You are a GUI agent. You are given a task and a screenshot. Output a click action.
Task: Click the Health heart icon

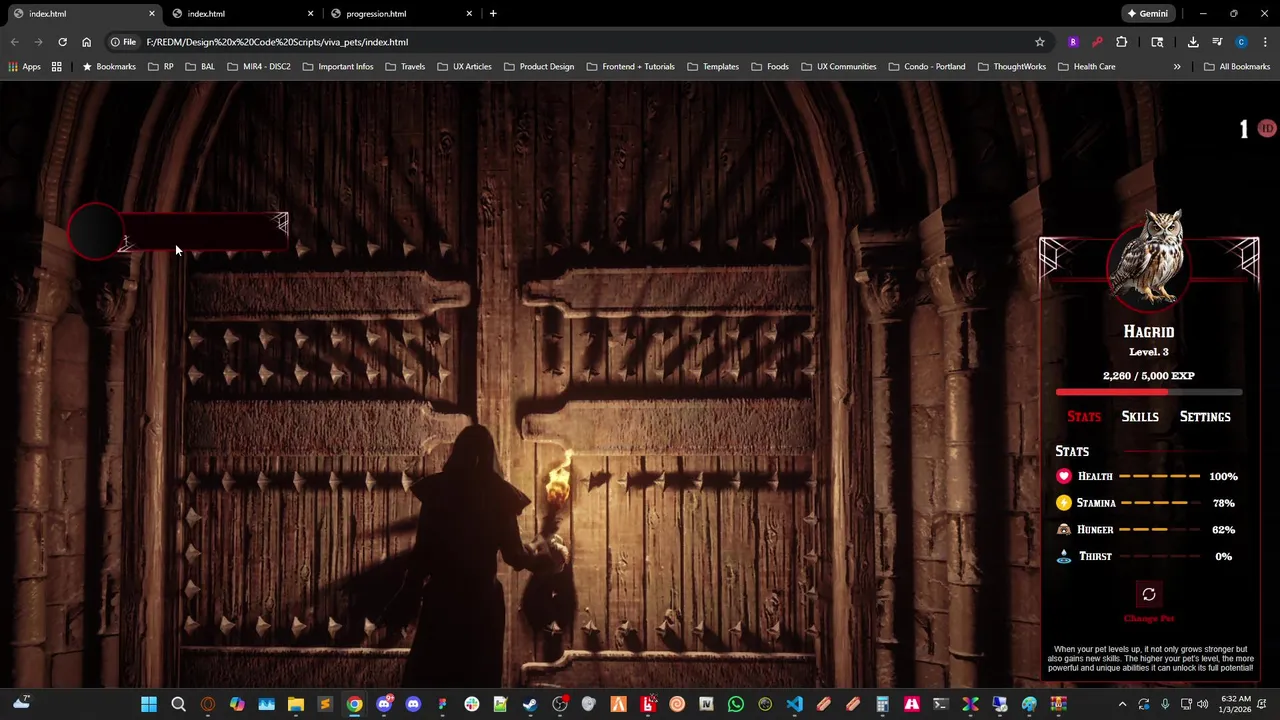coord(1064,477)
